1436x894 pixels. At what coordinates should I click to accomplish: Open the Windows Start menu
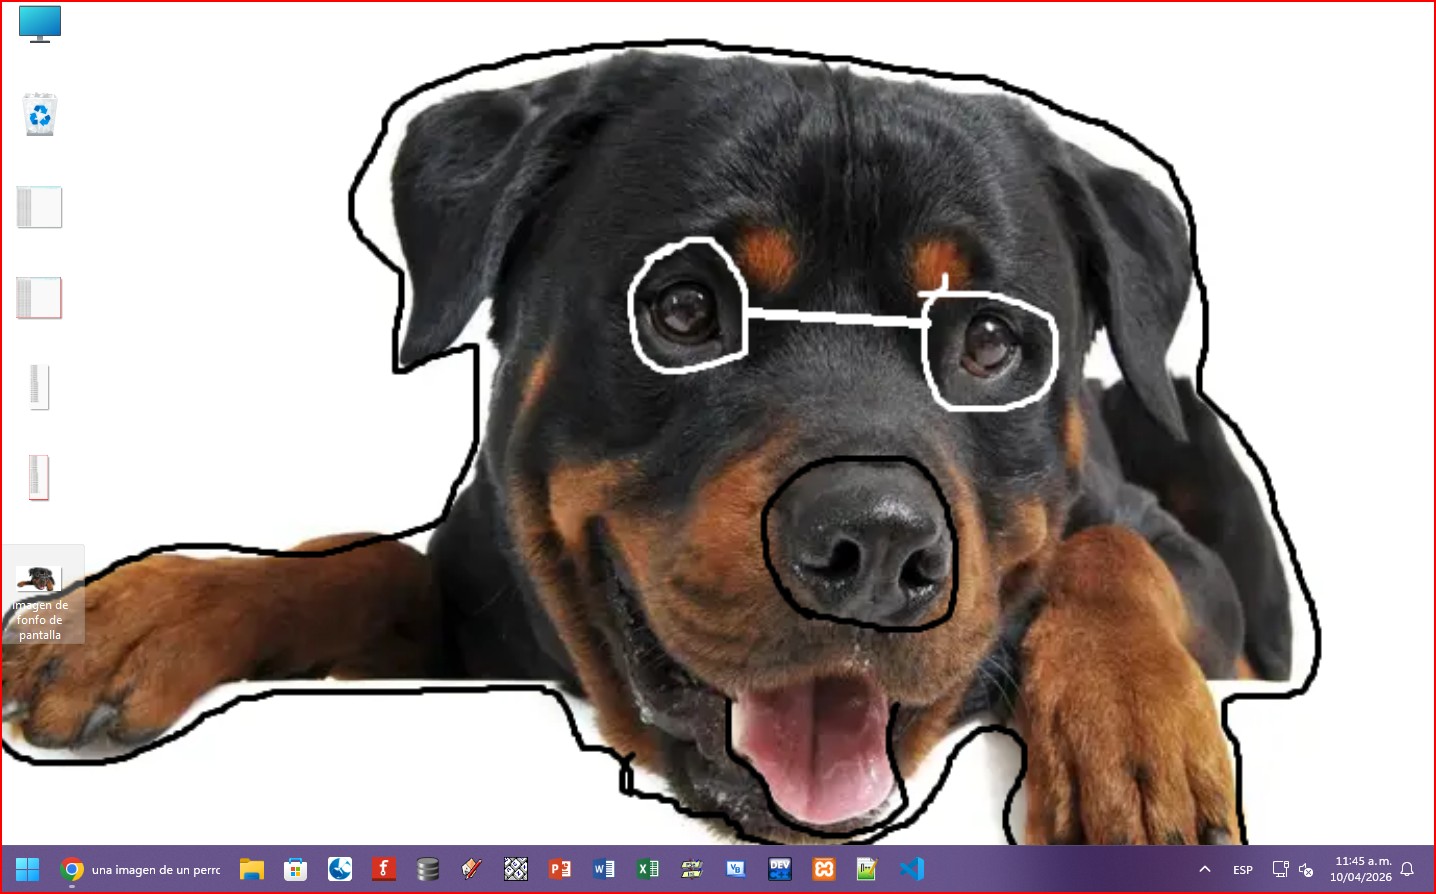[27, 869]
